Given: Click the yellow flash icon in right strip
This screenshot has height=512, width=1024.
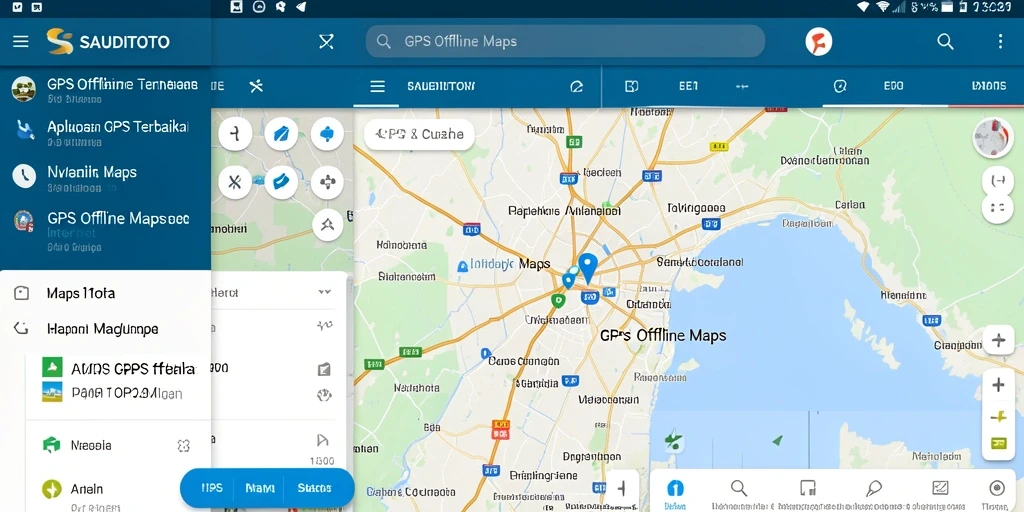Looking at the screenshot, I should click(998, 416).
